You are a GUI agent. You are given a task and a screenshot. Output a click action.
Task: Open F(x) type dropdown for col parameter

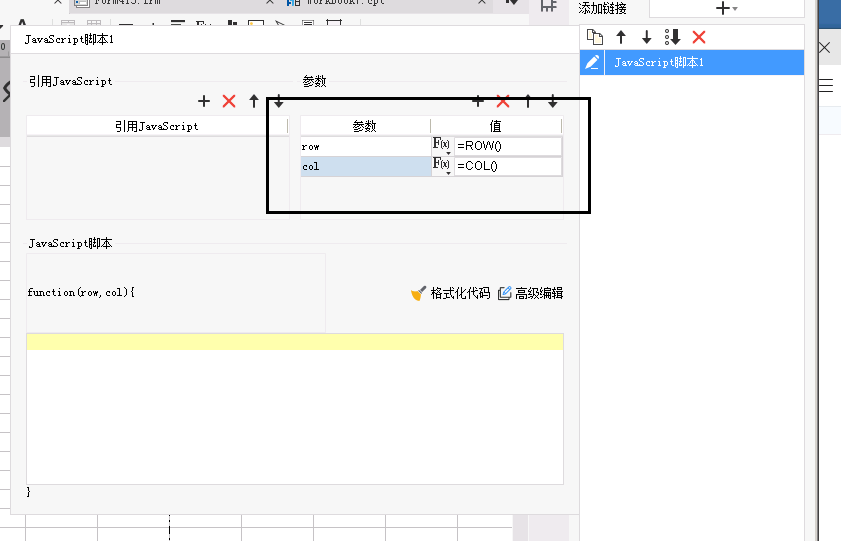442,166
